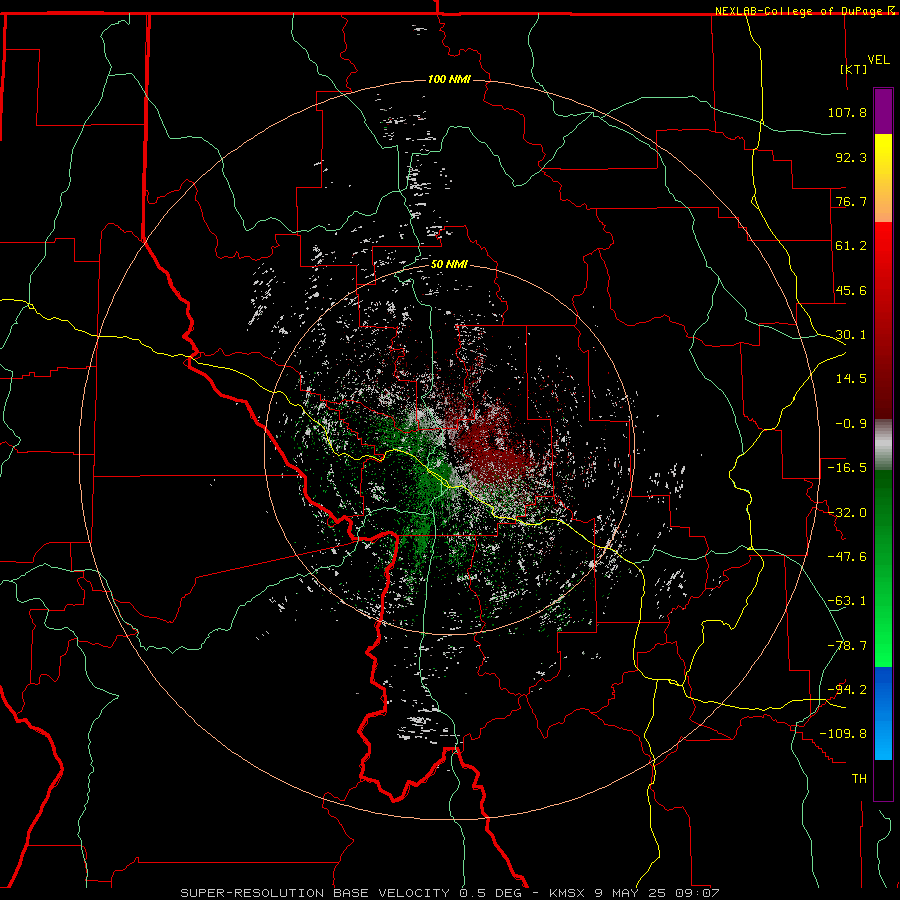Click the 107.8 velocity scale value
Image resolution: width=900 pixels, height=900 pixels.
pyautogui.click(x=847, y=112)
